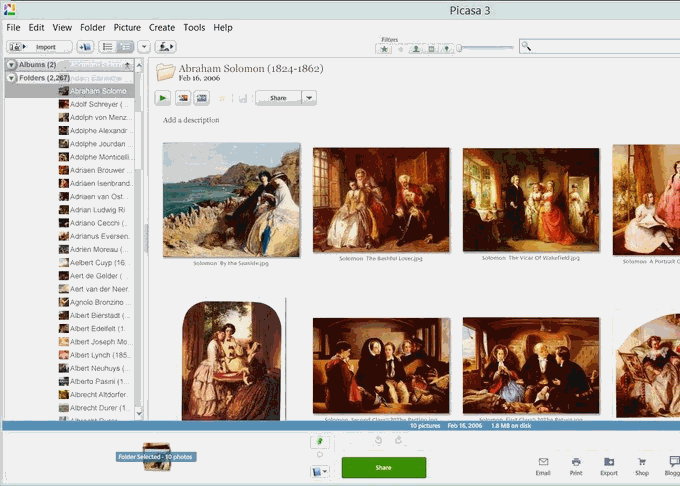Filter to show only starred photos
This screenshot has height=486, width=680.
point(385,48)
